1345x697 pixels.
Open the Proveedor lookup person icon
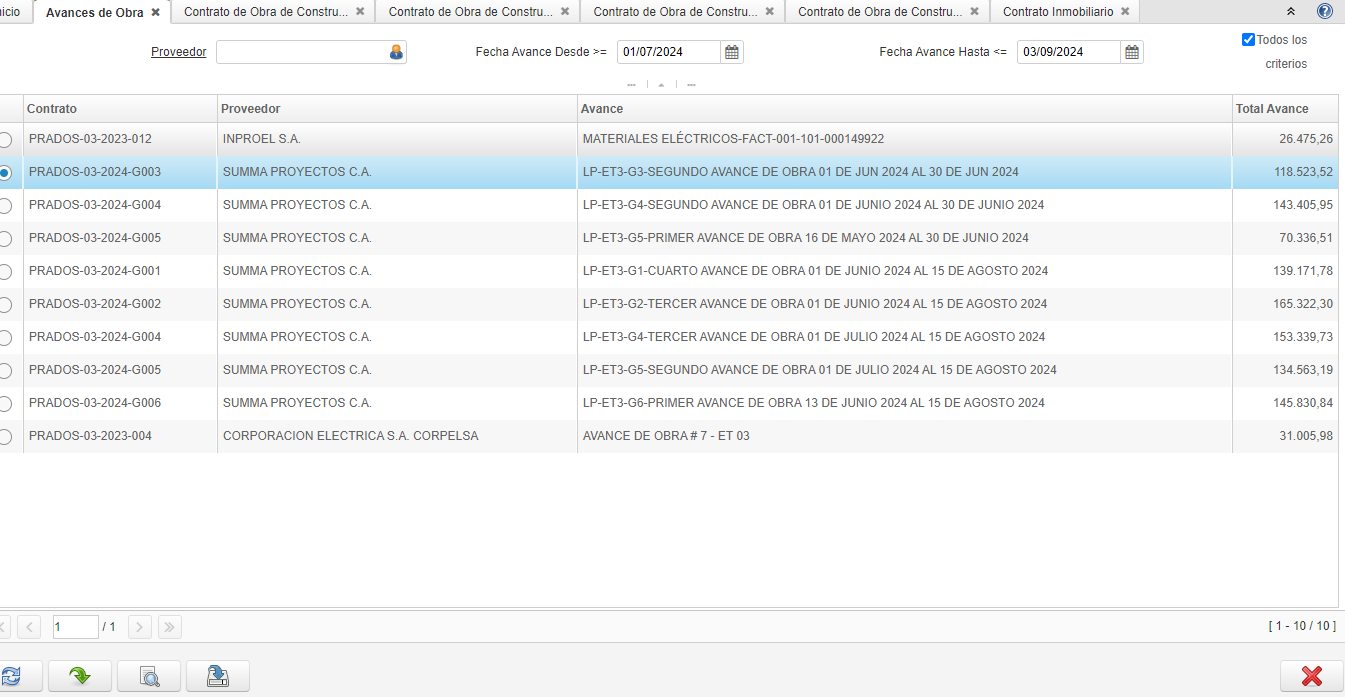click(x=396, y=52)
